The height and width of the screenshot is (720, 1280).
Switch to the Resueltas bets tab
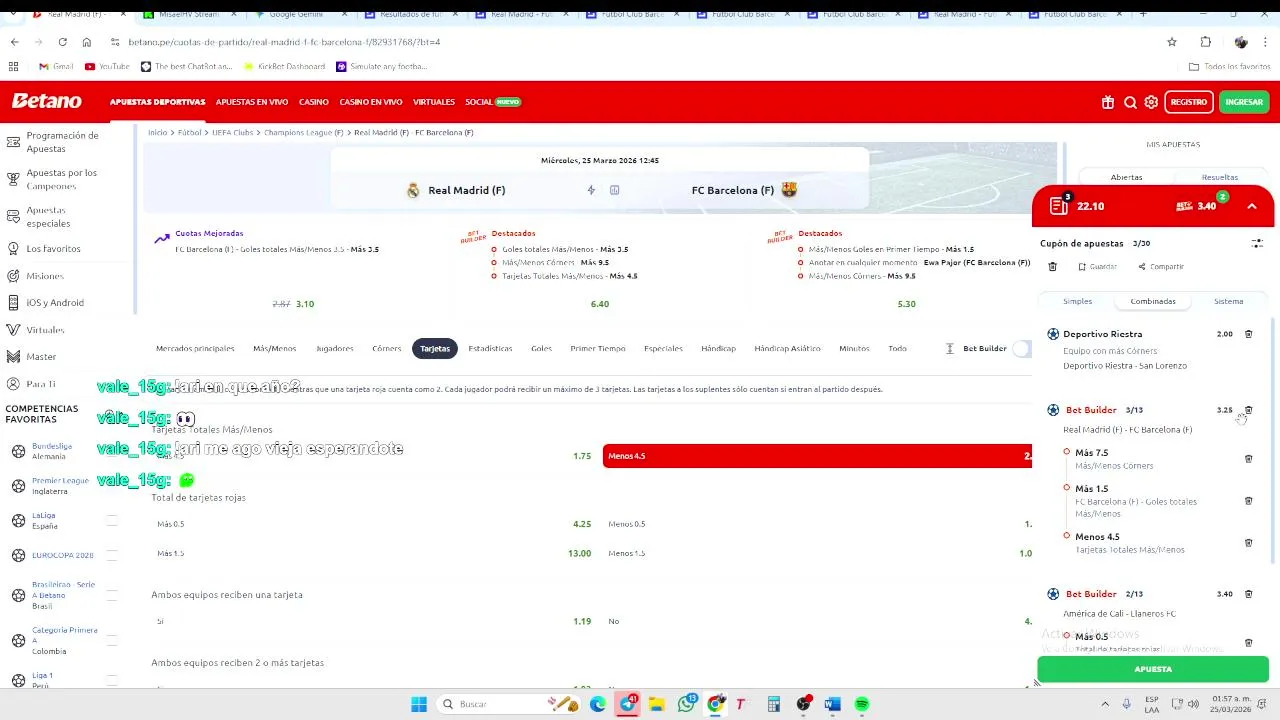[1220, 177]
